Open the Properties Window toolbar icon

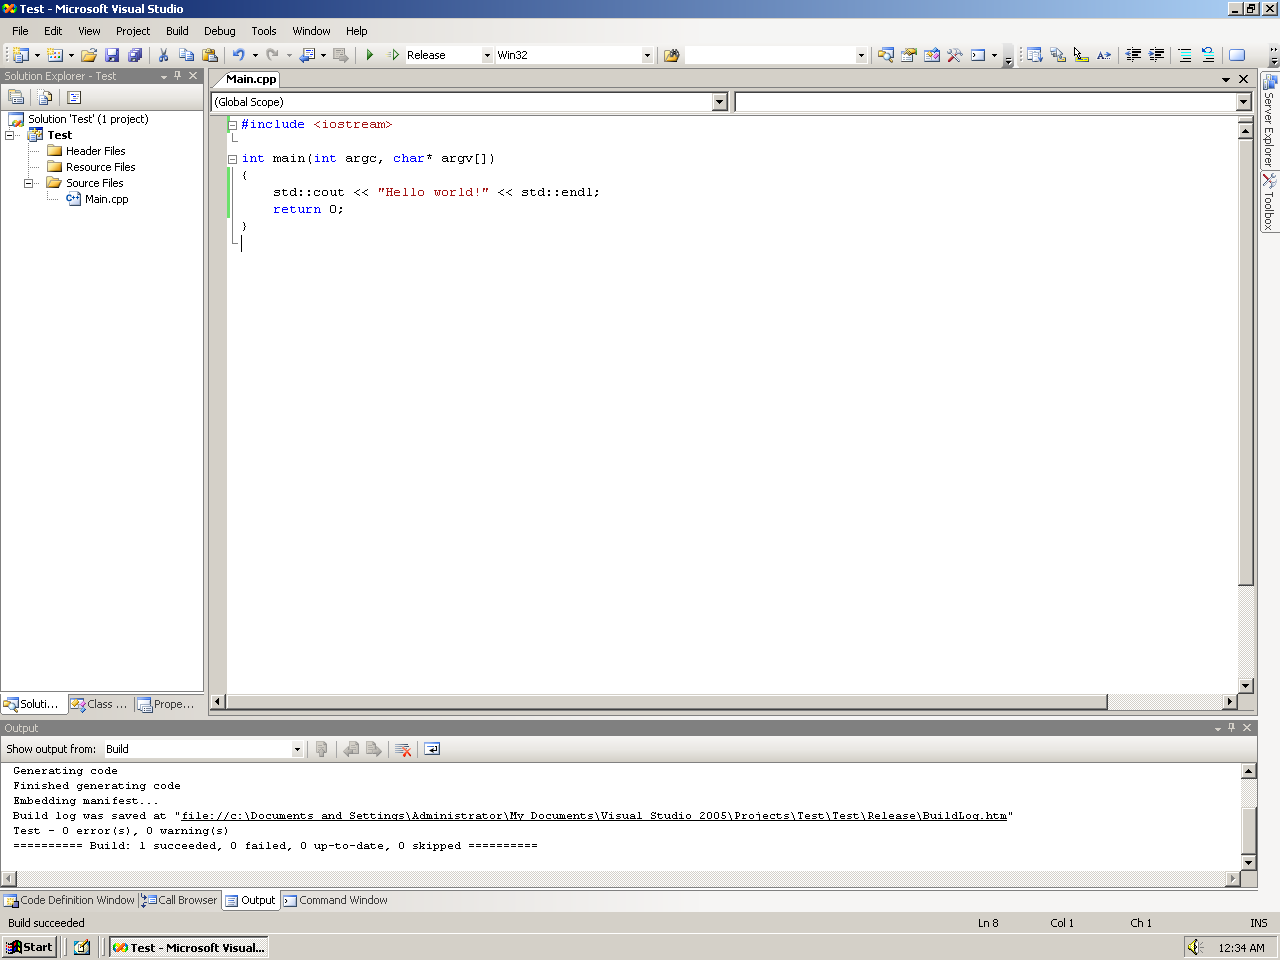[909, 55]
